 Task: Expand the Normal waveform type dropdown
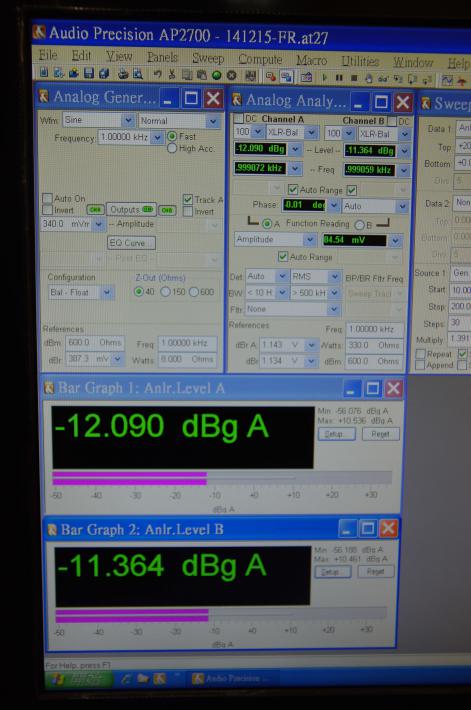tap(212, 121)
